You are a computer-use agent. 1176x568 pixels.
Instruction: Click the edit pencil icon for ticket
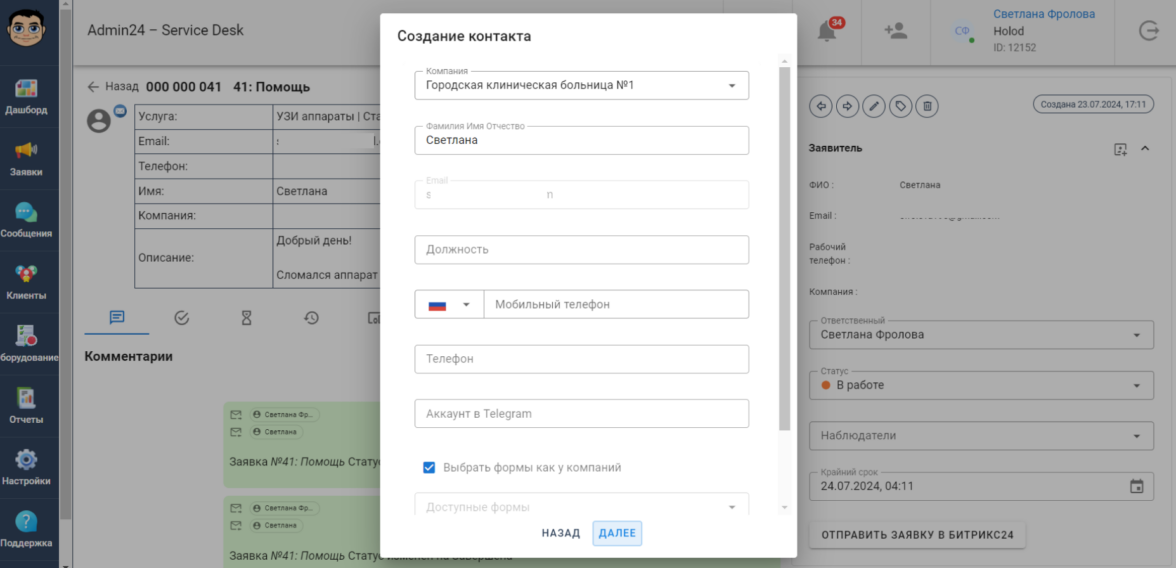click(x=873, y=105)
